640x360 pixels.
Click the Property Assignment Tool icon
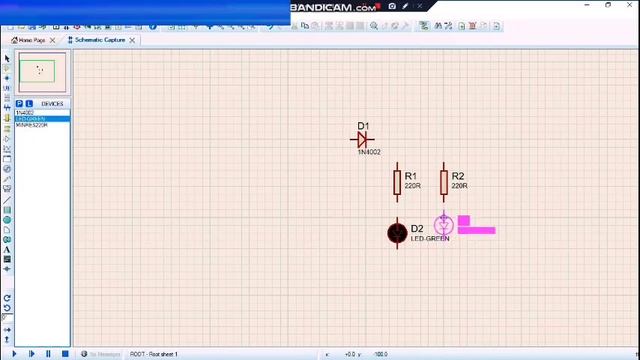pyautogui.click(x=449, y=26)
